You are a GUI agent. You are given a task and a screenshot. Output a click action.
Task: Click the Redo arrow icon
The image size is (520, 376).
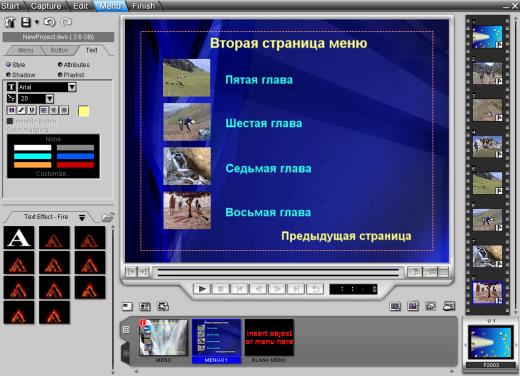[66, 22]
